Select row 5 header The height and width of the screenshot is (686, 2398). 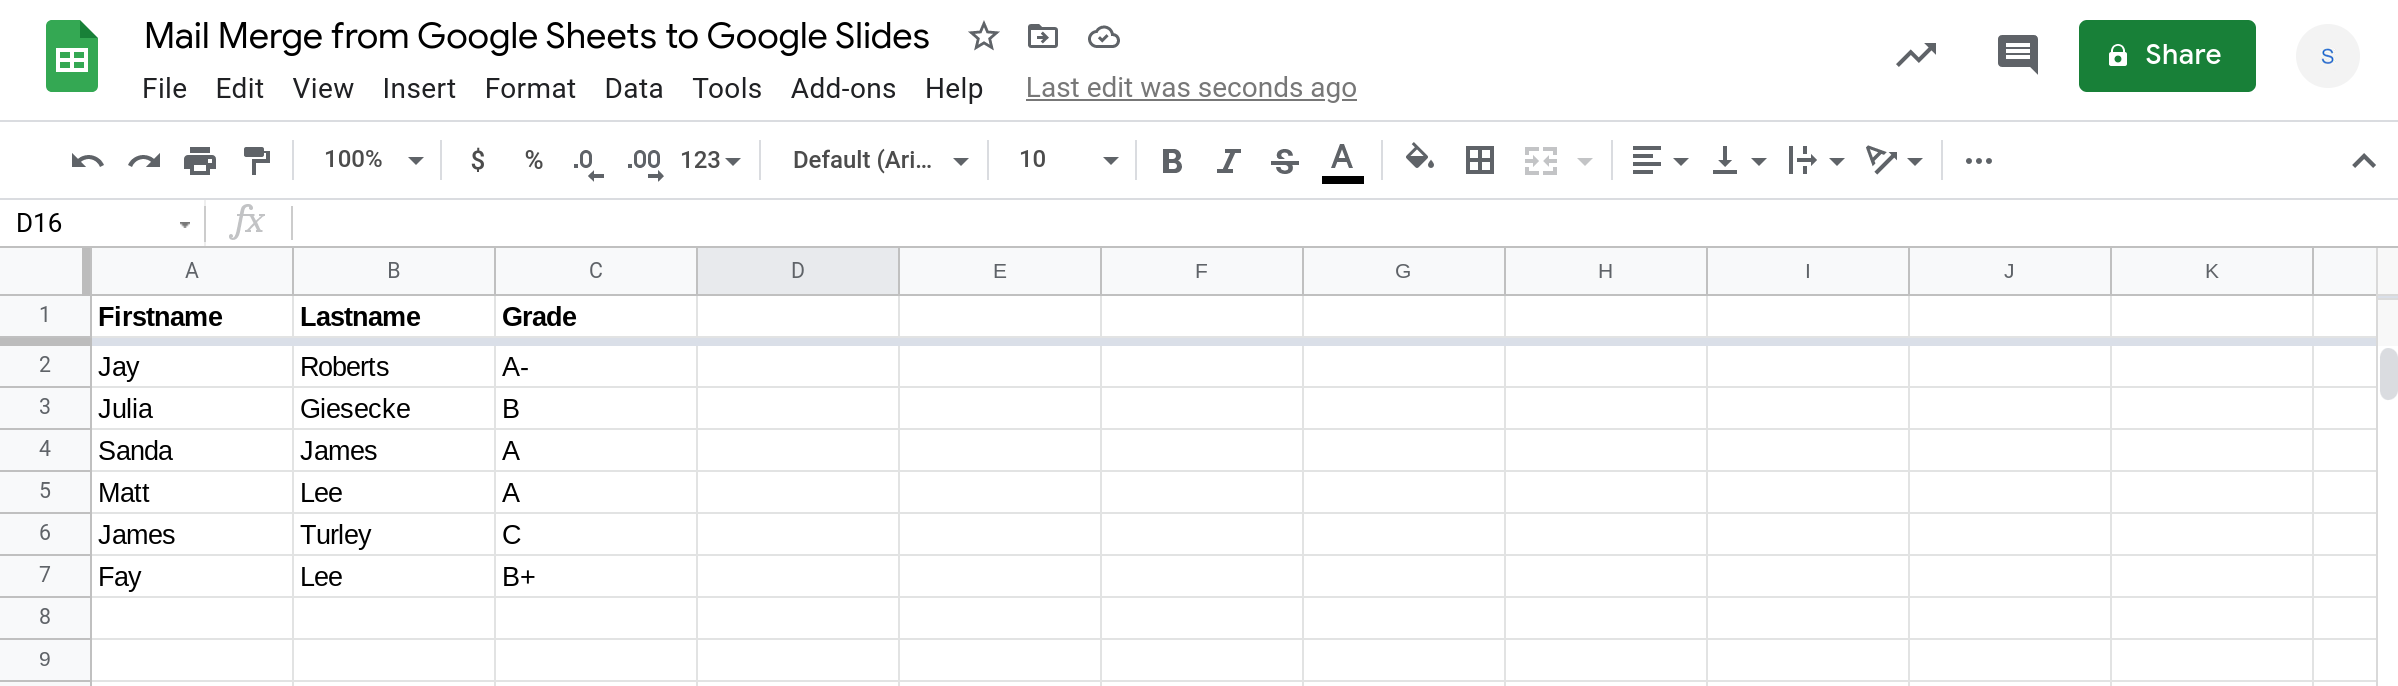pos(45,491)
